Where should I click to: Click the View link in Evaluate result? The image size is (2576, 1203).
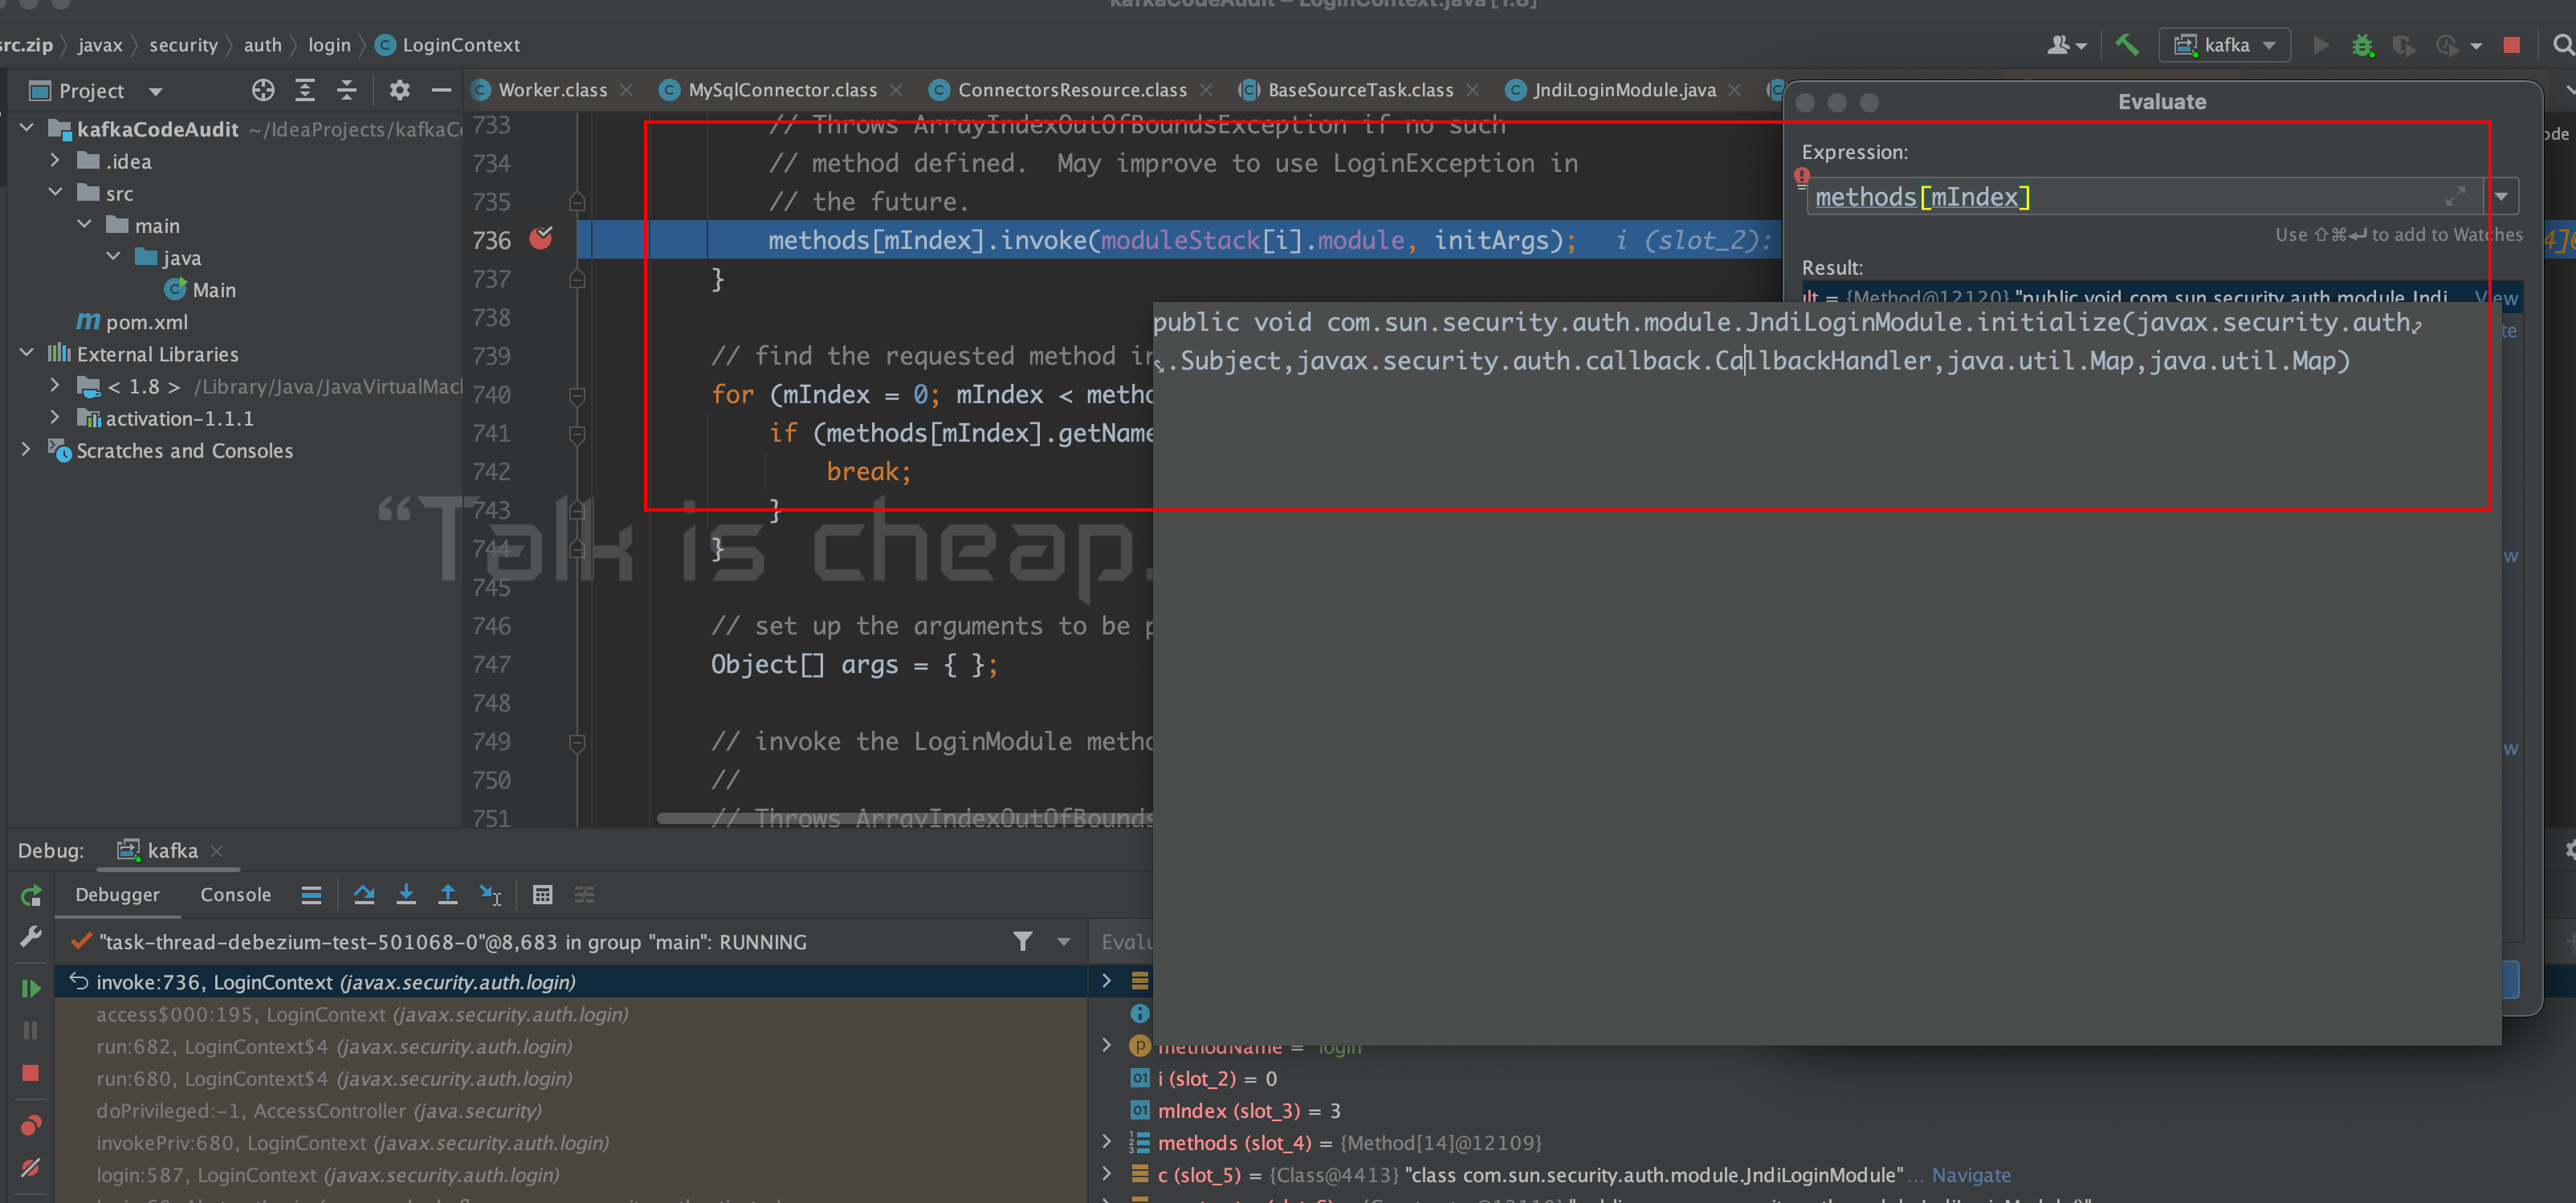click(2496, 298)
